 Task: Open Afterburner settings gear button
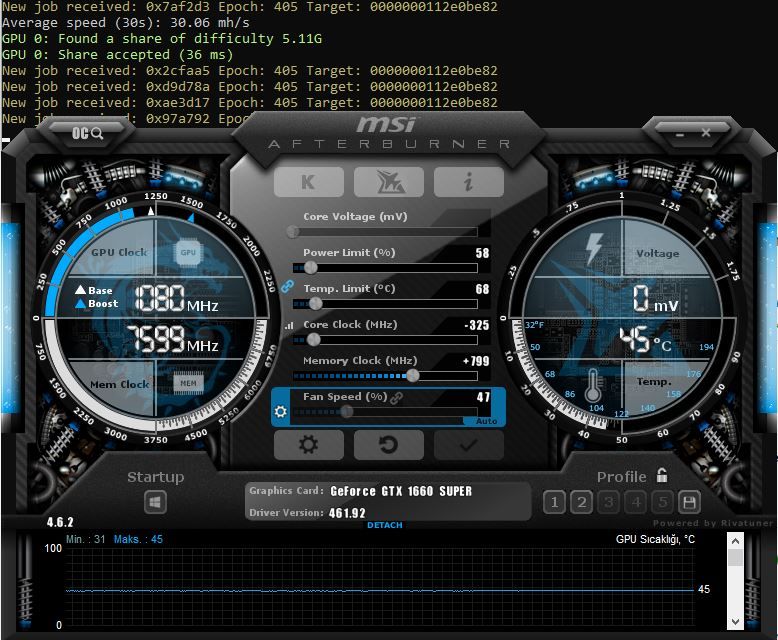(309, 445)
